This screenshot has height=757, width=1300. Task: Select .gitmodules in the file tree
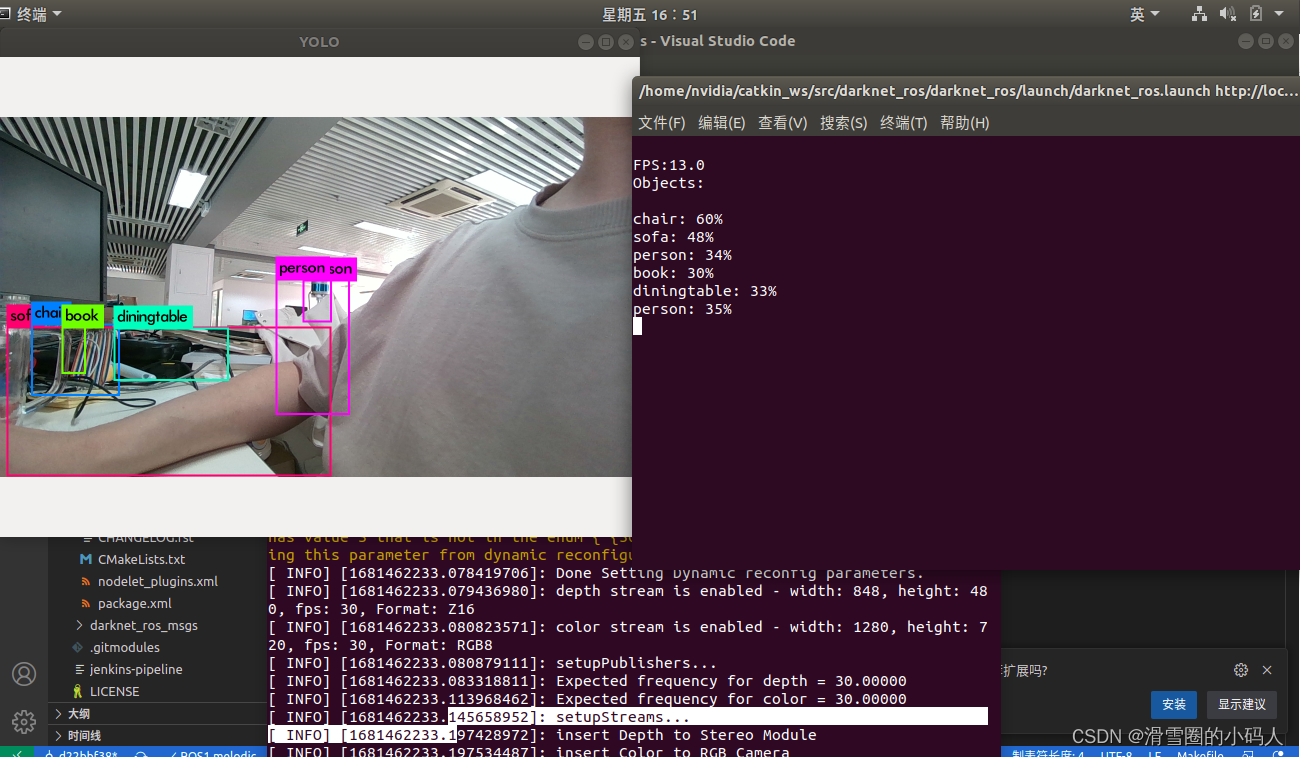[x=125, y=647]
